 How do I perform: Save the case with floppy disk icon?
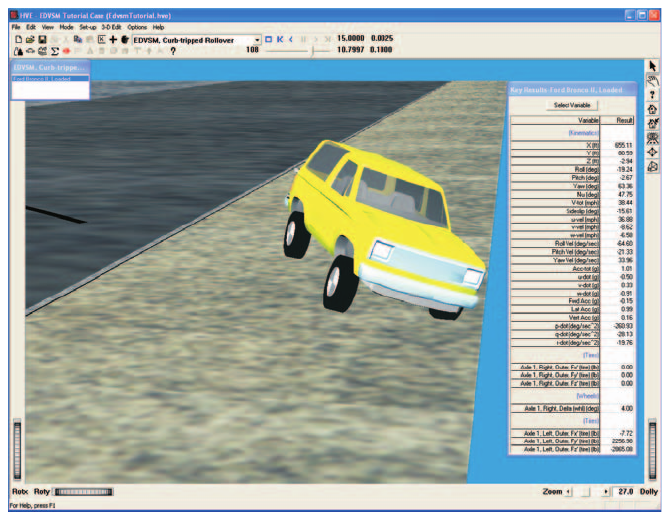click(x=42, y=40)
